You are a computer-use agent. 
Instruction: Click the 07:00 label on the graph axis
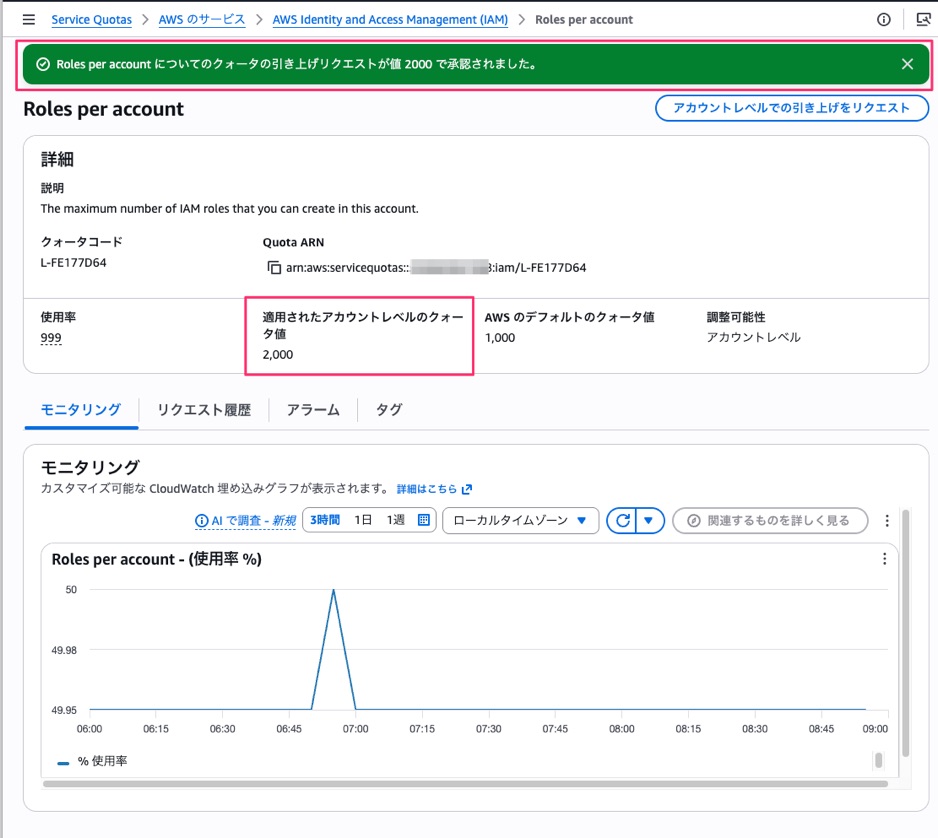[355, 729]
